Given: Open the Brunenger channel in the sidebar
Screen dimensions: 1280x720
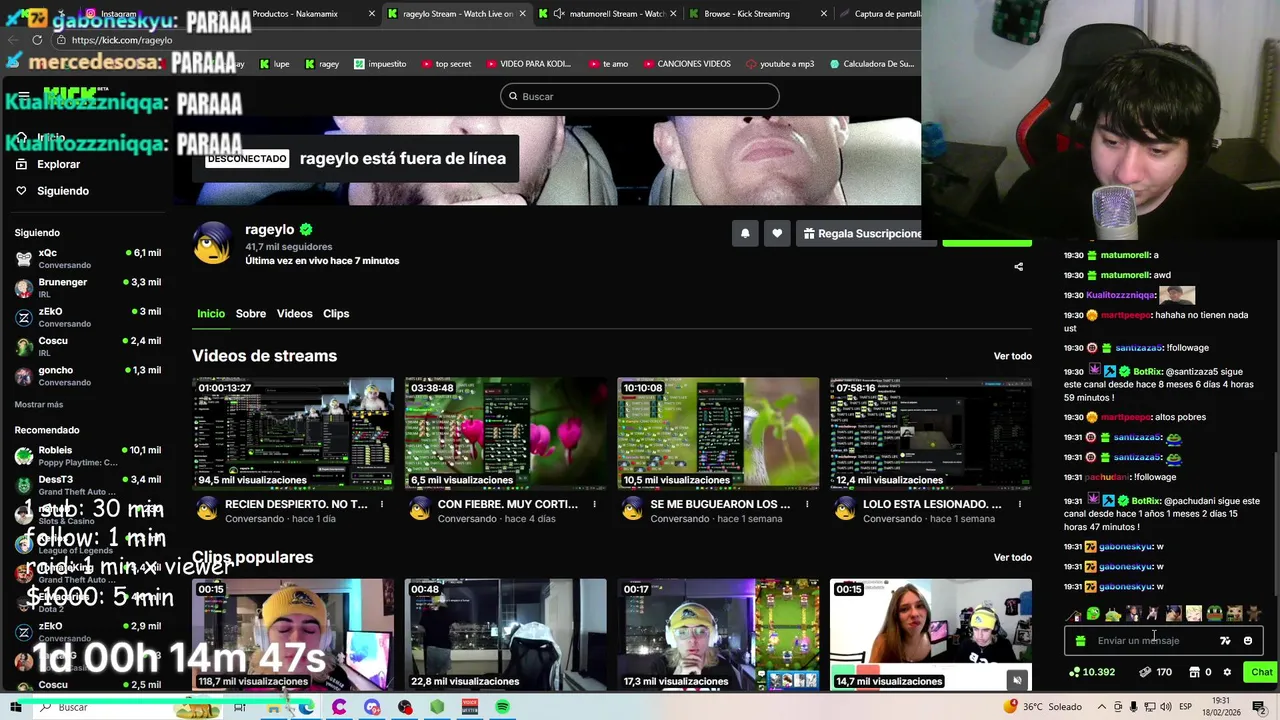Looking at the screenshot, I should pos(88,287).
